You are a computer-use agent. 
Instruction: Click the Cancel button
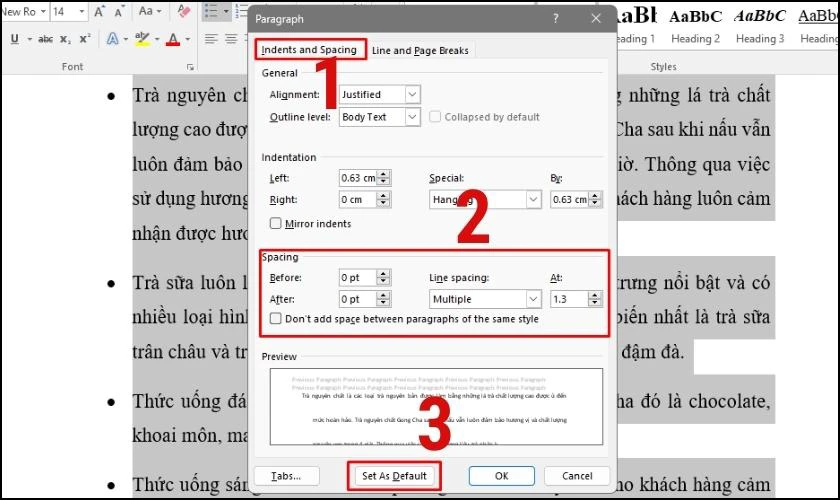[x=577, y=476]
